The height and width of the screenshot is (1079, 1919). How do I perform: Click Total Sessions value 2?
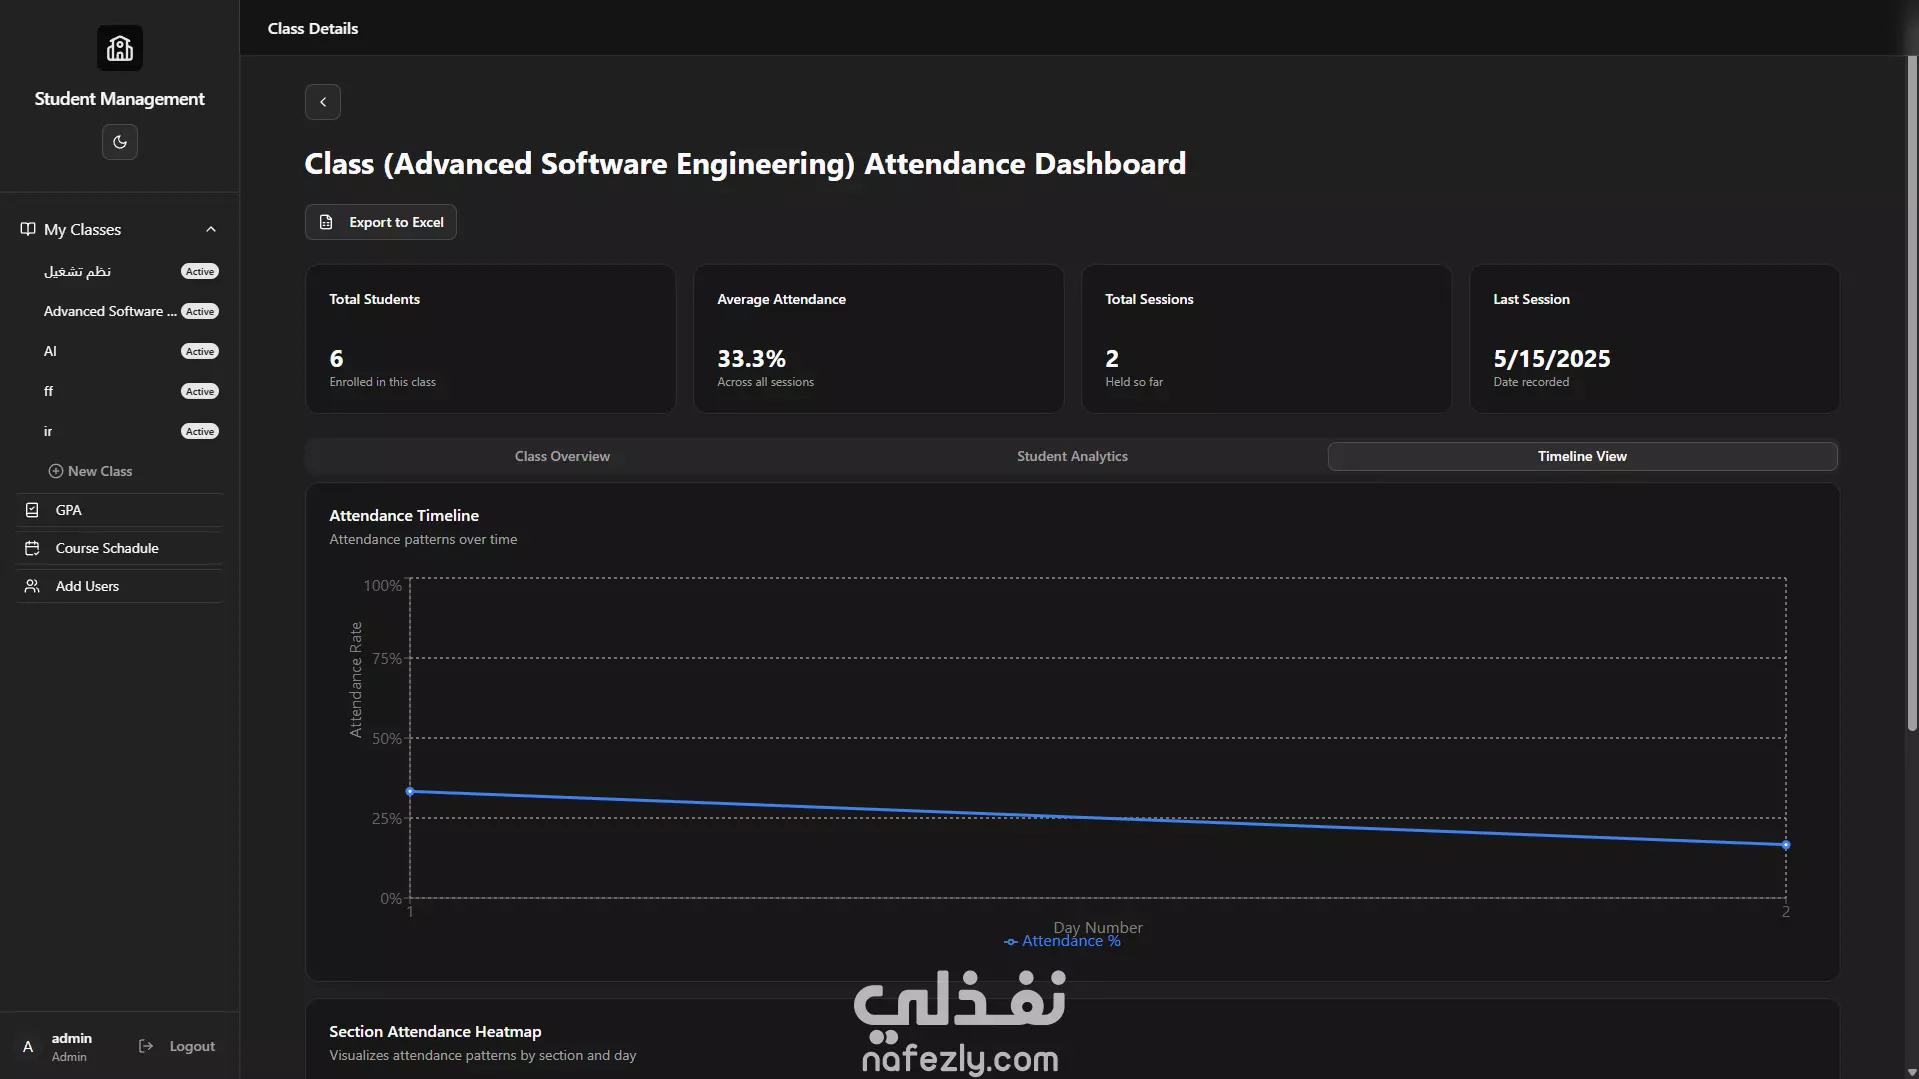pyautogui.click(x=1112, y=358)
